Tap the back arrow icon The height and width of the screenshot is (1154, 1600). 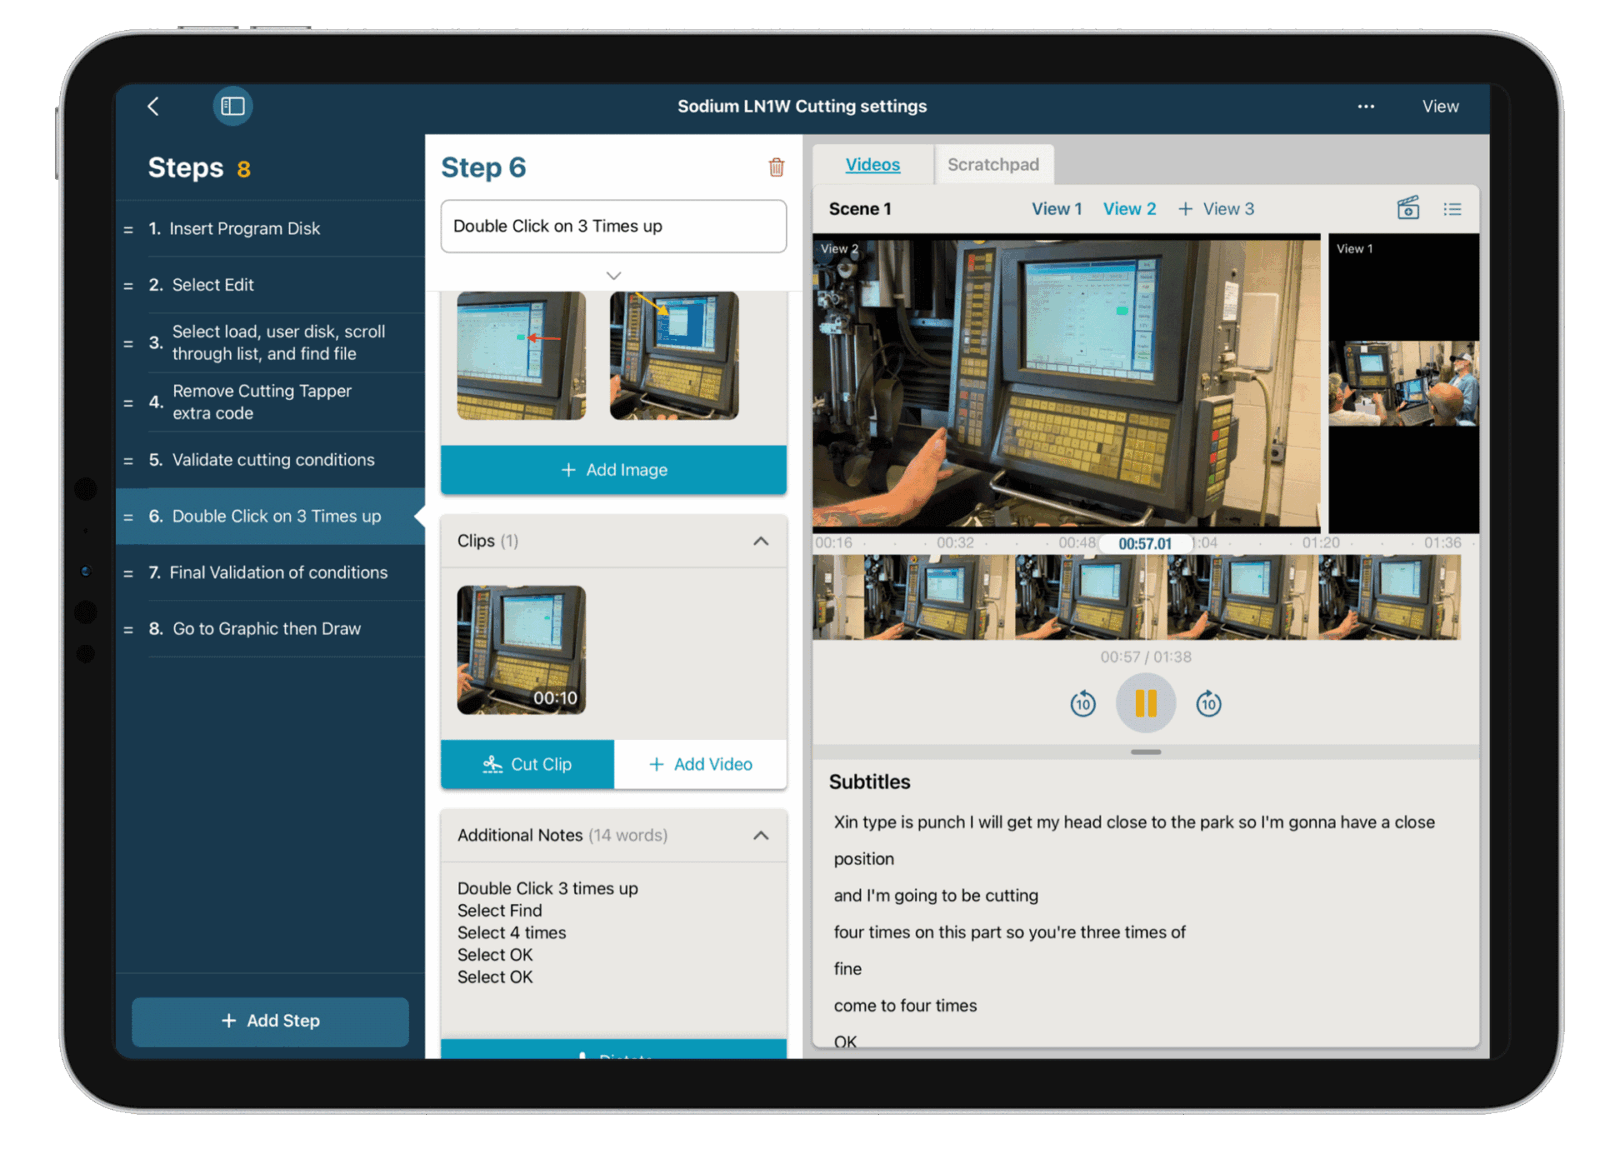tap(153, 106)
